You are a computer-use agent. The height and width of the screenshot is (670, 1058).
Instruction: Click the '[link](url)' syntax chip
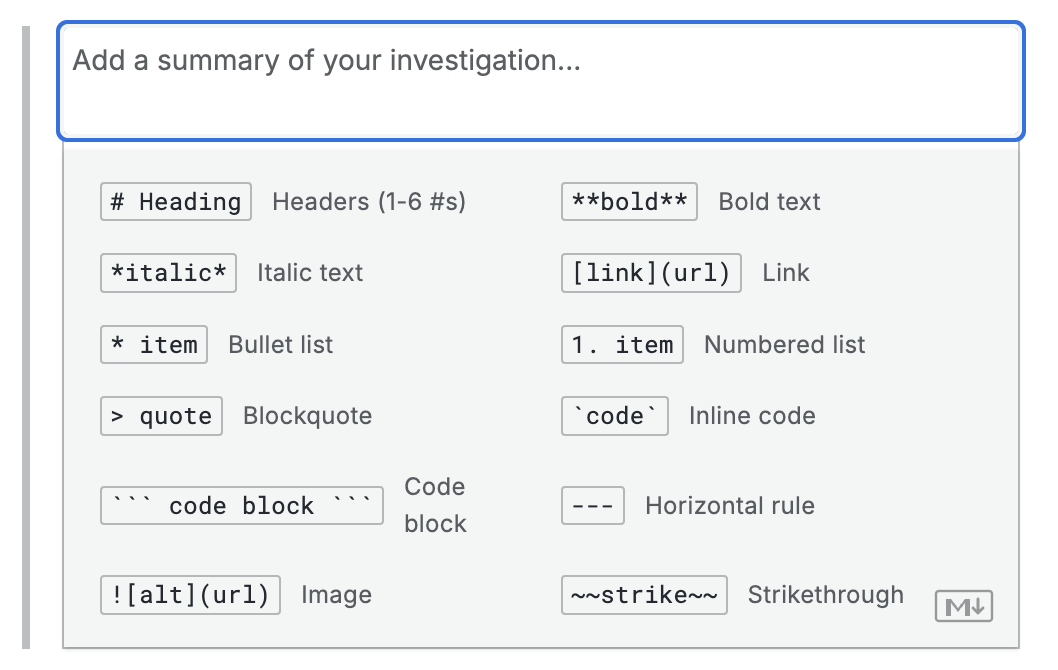coord(651,273)
